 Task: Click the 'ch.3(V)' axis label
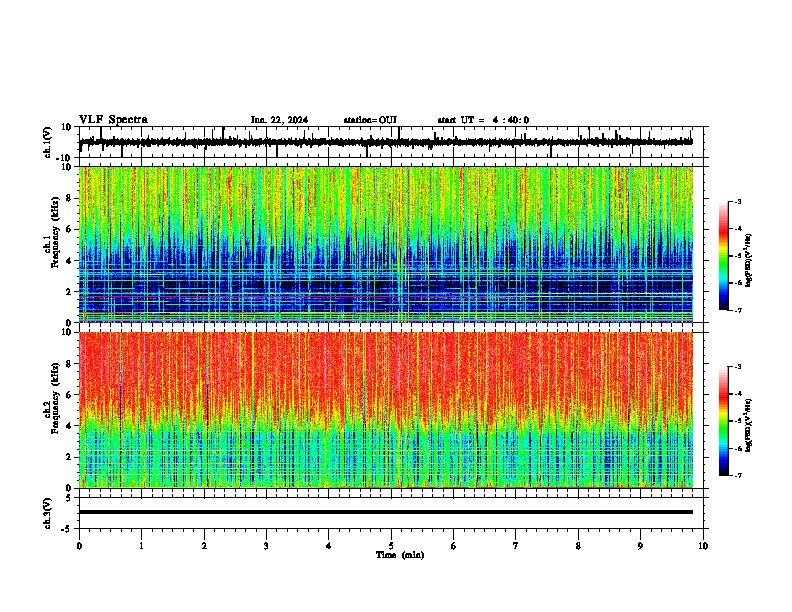point(48,513)
